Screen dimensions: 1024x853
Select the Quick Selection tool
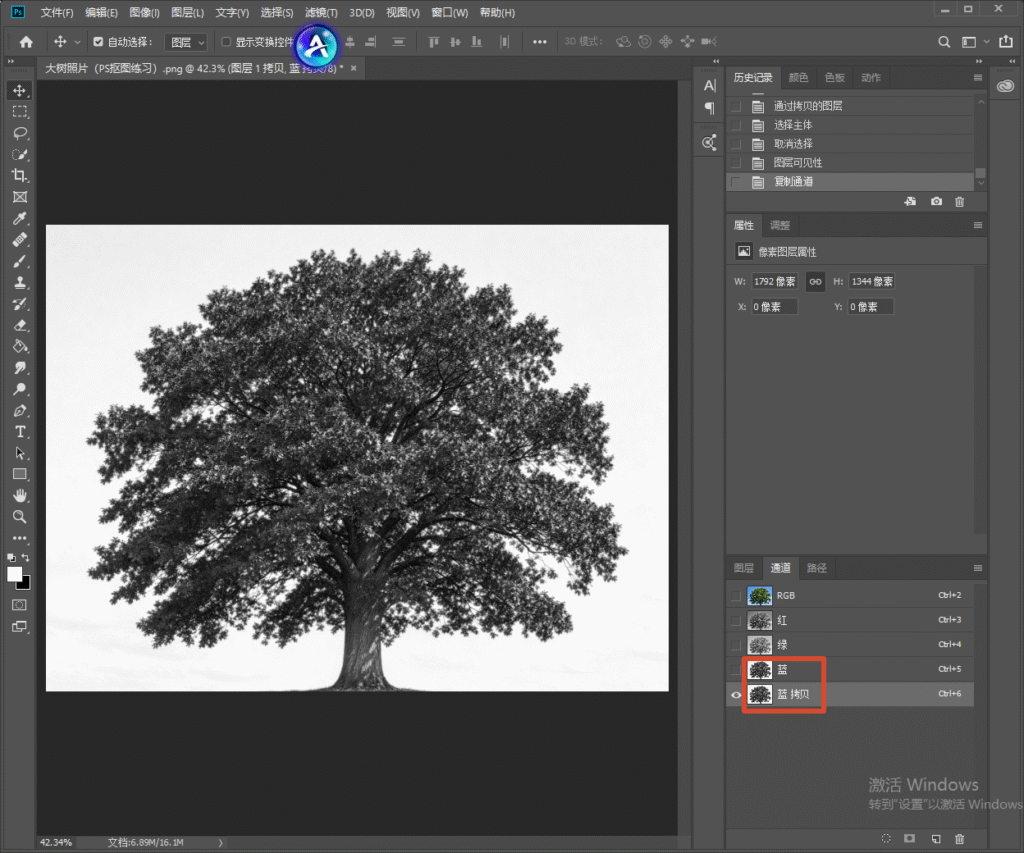[20, 155]
